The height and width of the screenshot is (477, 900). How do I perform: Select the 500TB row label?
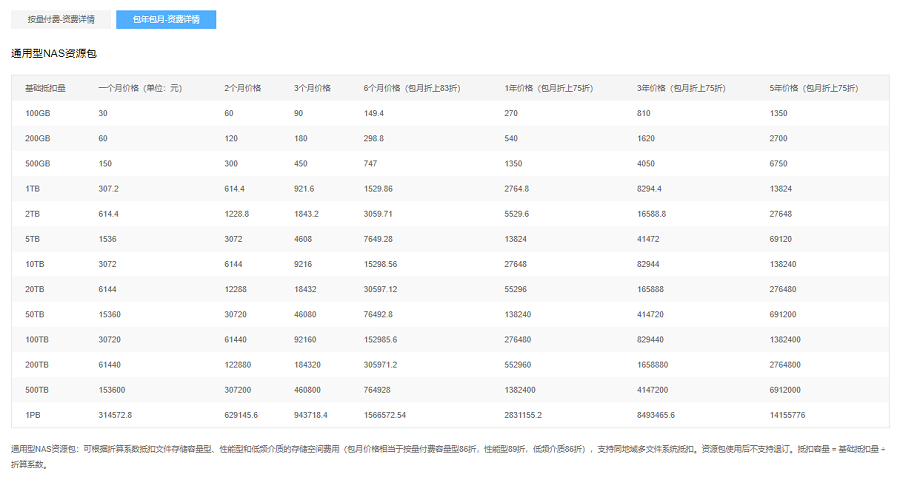point(37,390)
